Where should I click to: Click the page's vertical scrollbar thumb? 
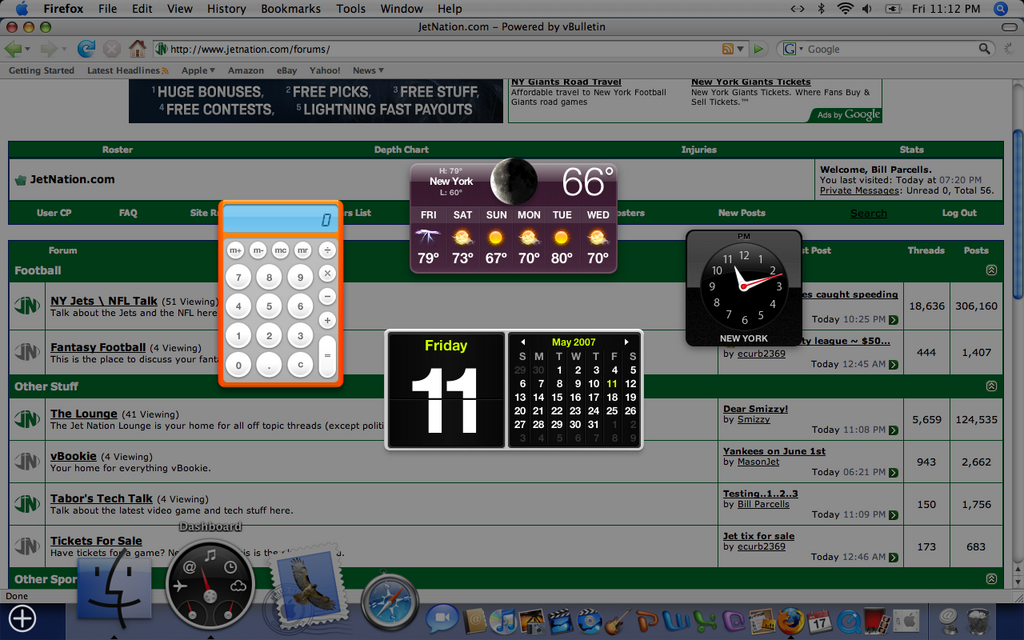pyautogui.click(x=1017, y=216)
